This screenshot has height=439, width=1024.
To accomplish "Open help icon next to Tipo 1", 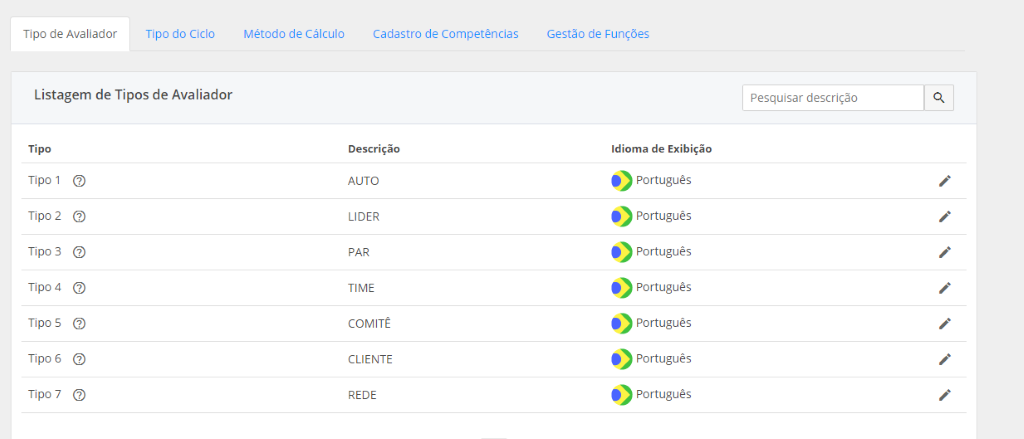I will (x=80, y=181).
